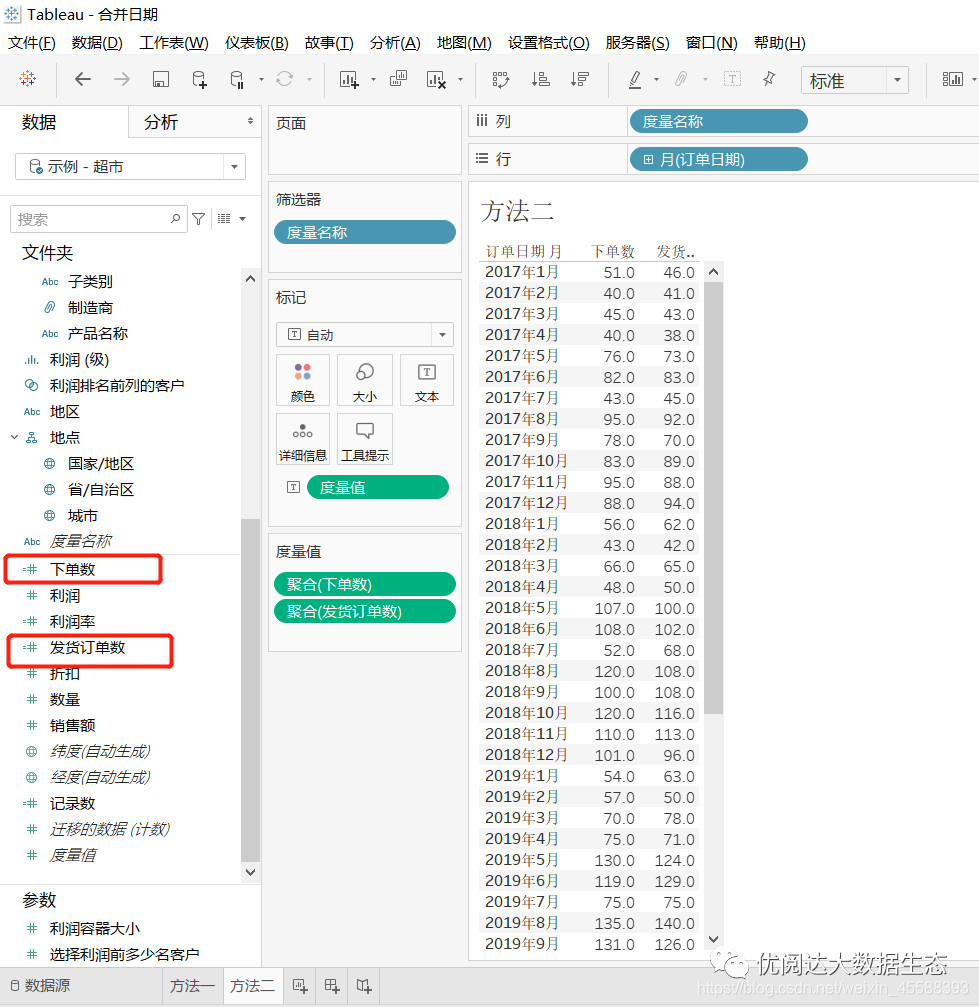Click the redo forward arrow
The width and height of the screenshot is (979, 1007).
point(121,80)
